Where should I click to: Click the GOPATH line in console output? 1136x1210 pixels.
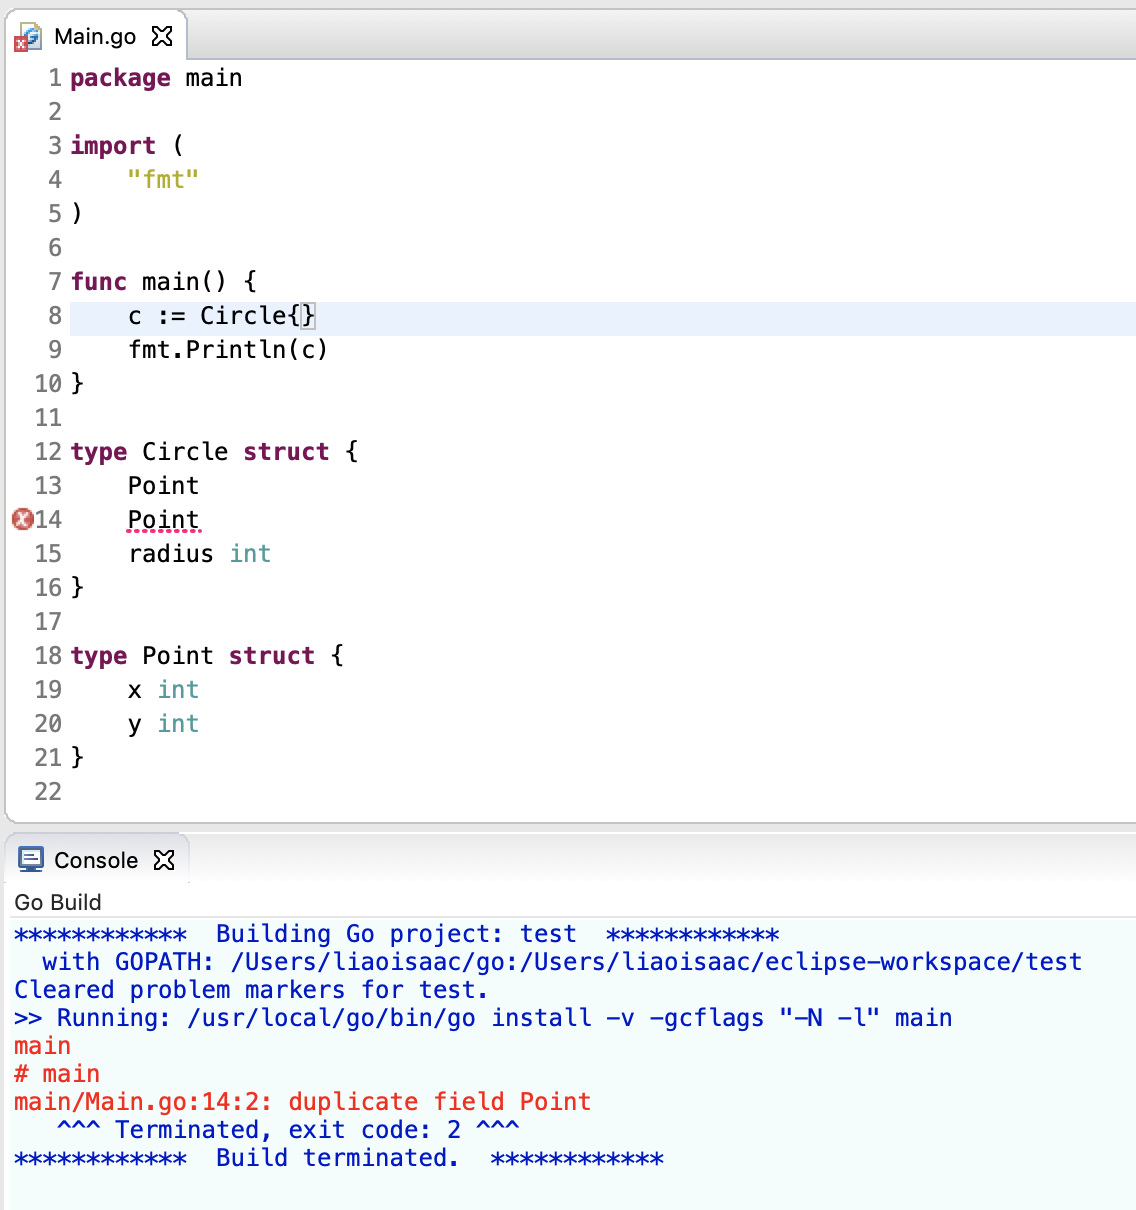(x=561, y=962)
